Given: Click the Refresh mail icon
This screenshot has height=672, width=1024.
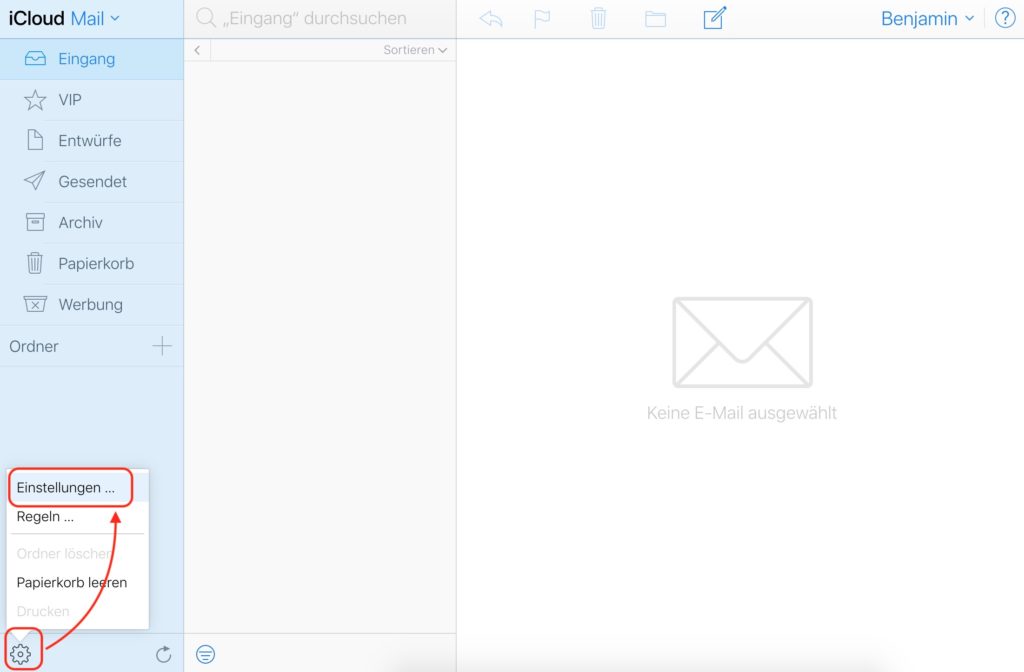Looking at the screenshot, I should pos(164,654).
